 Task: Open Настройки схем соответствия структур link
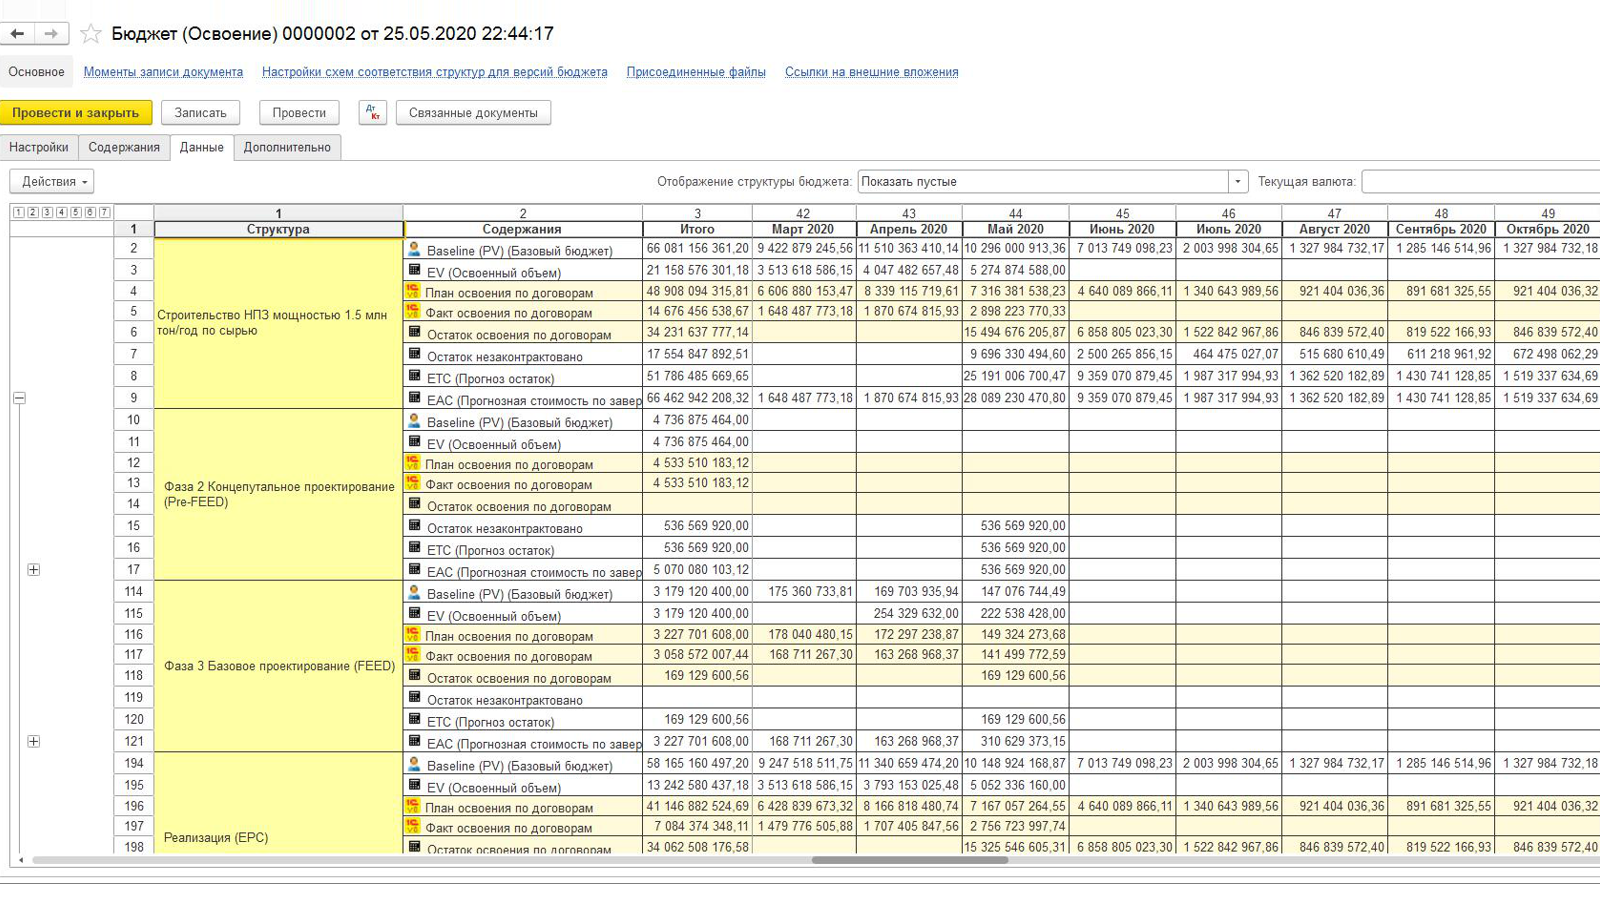tap(434, 72)
